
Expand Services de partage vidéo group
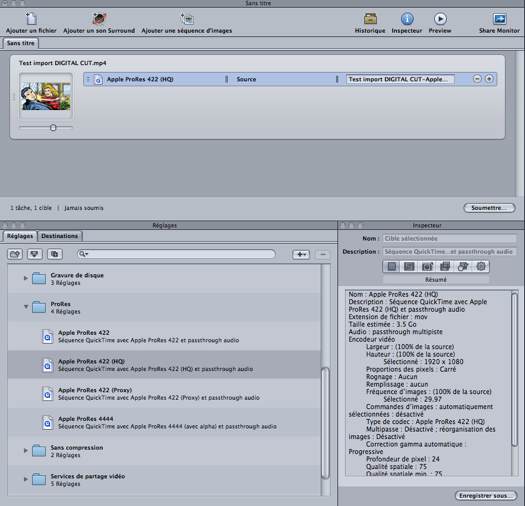[26, 479]
